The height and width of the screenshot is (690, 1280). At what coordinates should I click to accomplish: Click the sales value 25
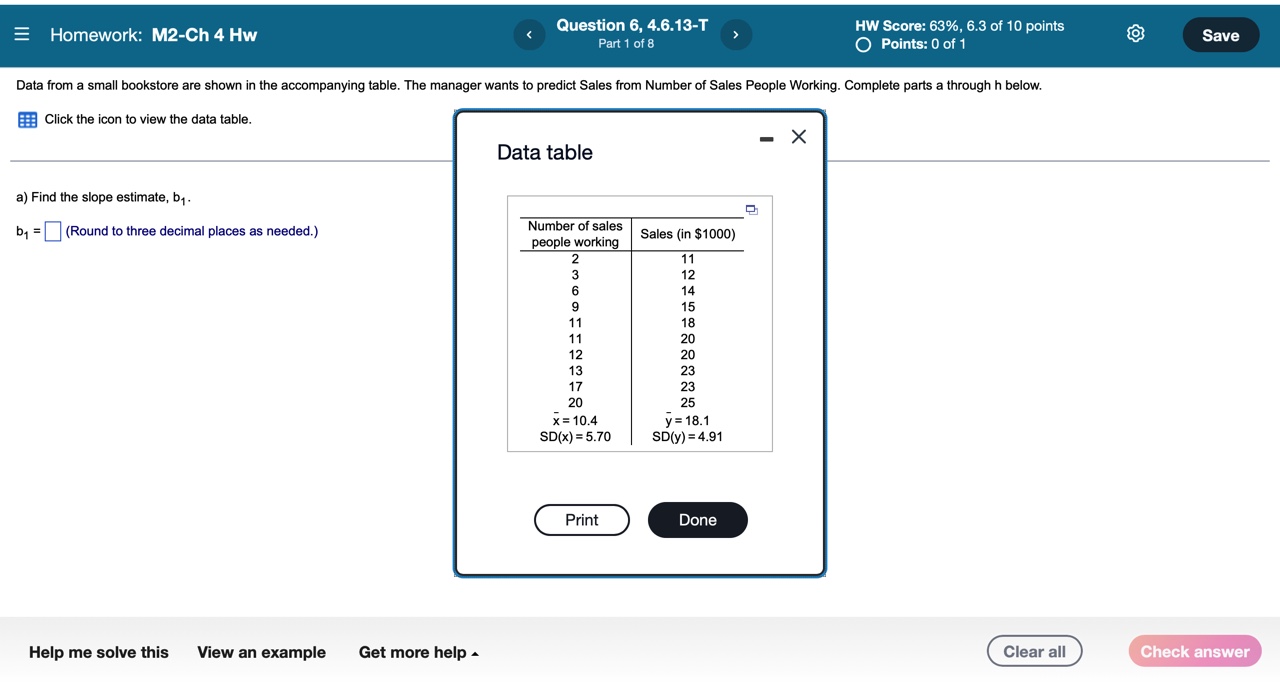click(688, 403)
